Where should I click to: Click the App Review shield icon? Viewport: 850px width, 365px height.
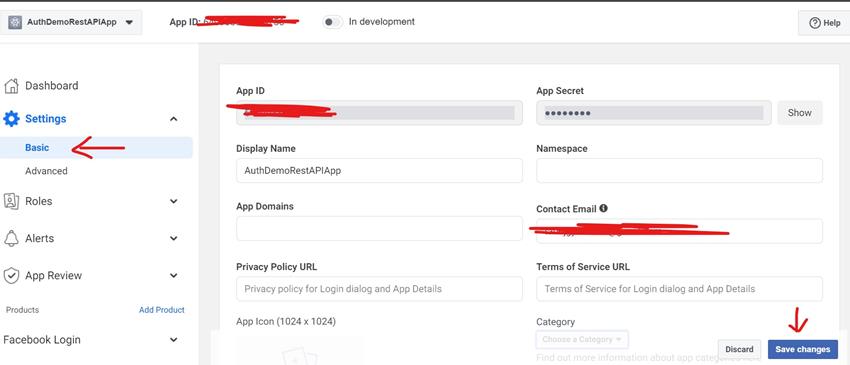11,276
